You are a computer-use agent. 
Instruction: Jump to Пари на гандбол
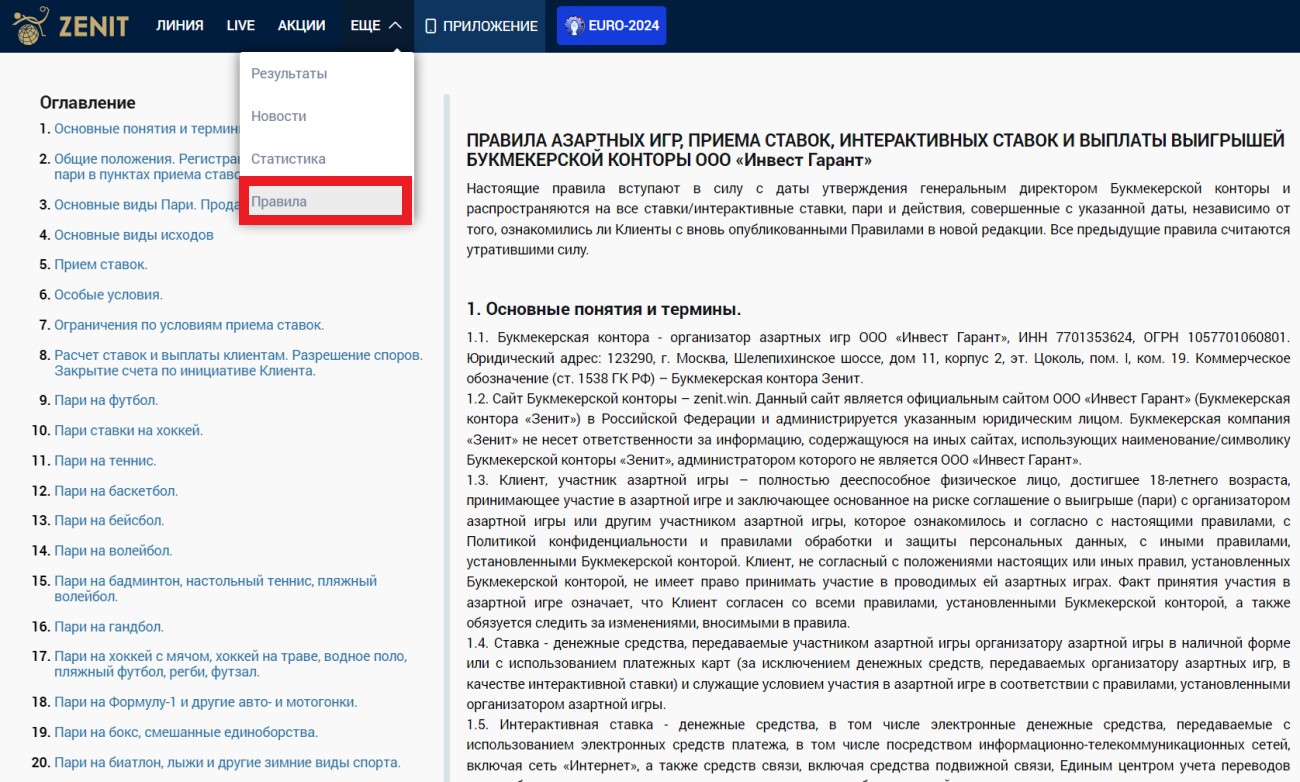(109, 627)
